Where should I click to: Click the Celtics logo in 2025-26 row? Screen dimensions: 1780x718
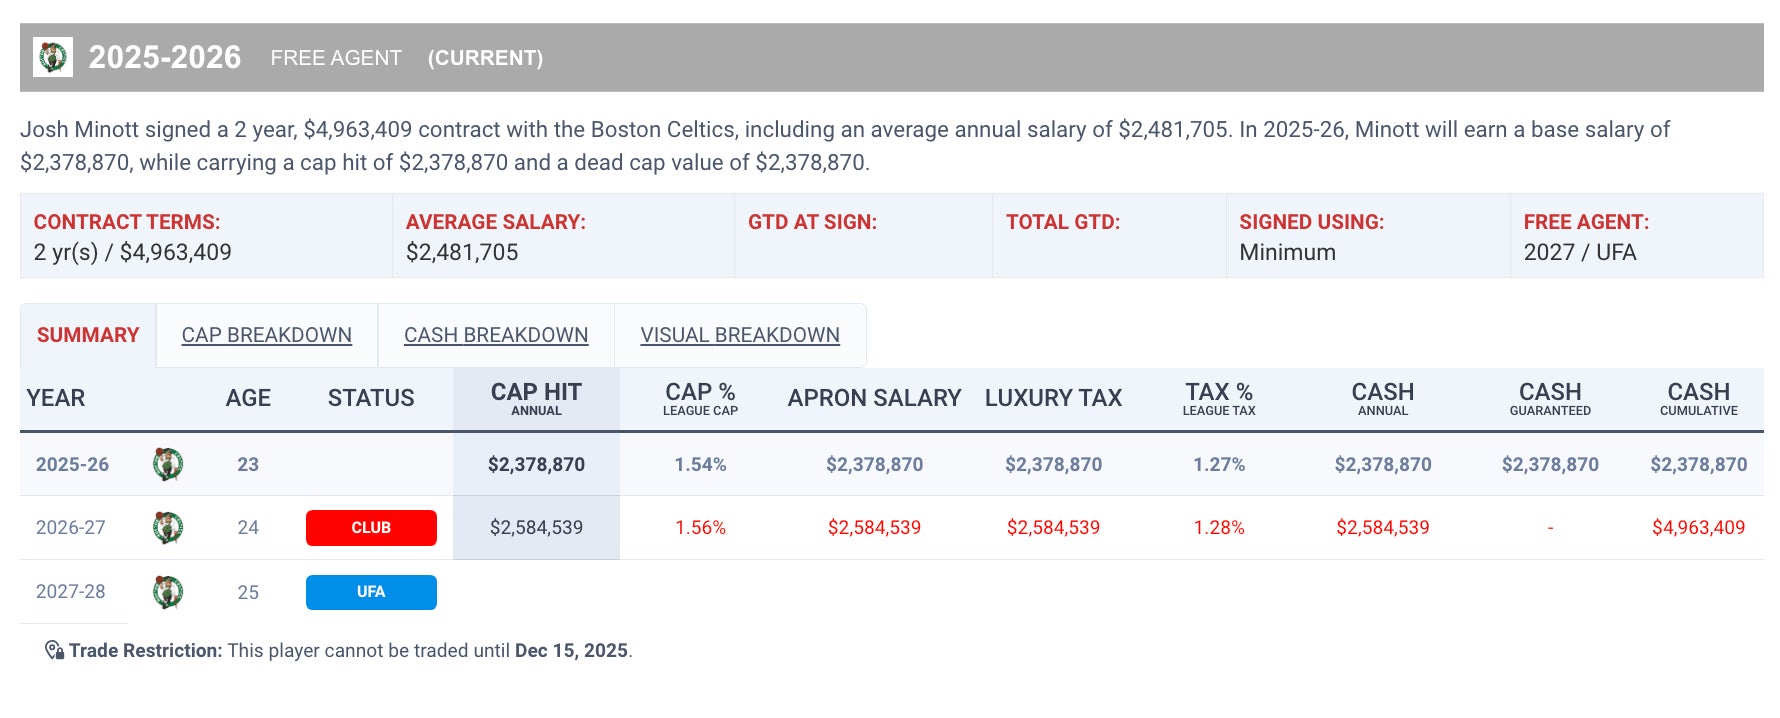(167, 464)
